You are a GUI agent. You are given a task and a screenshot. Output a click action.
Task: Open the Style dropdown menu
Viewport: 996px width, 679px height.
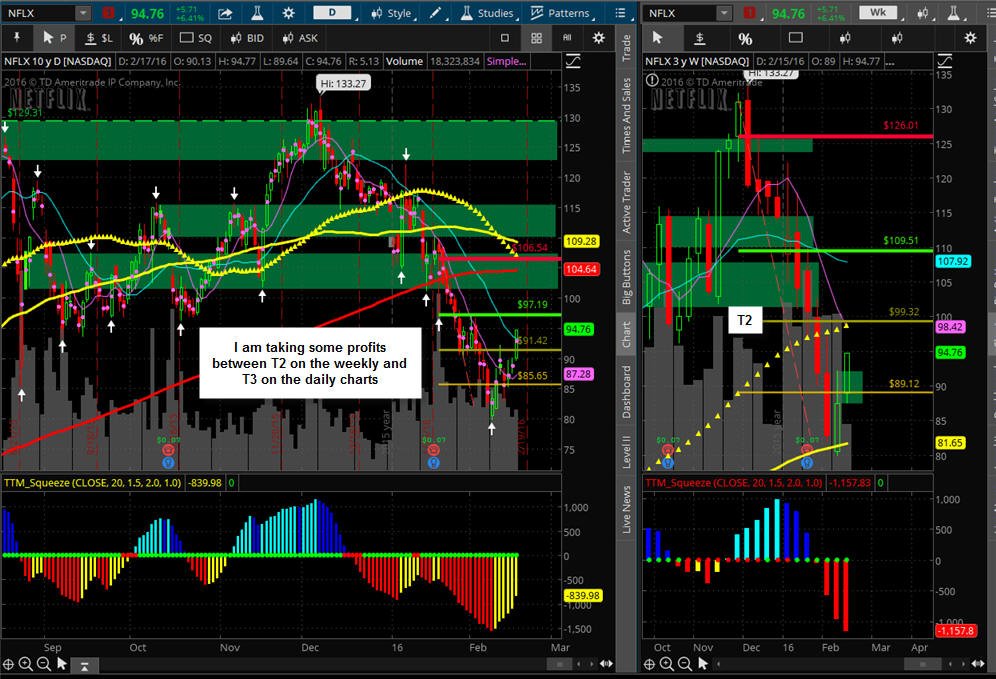(391, 13)
